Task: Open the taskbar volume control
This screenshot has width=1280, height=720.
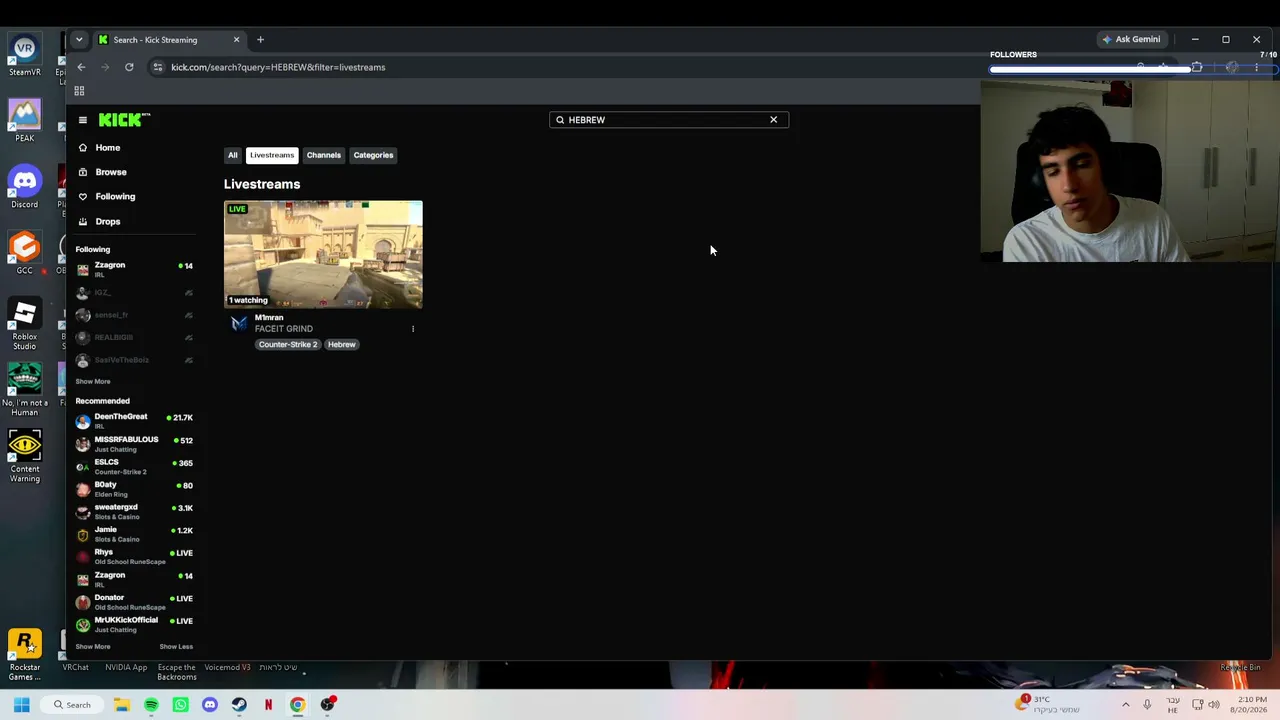Action: click(1214, 705)
